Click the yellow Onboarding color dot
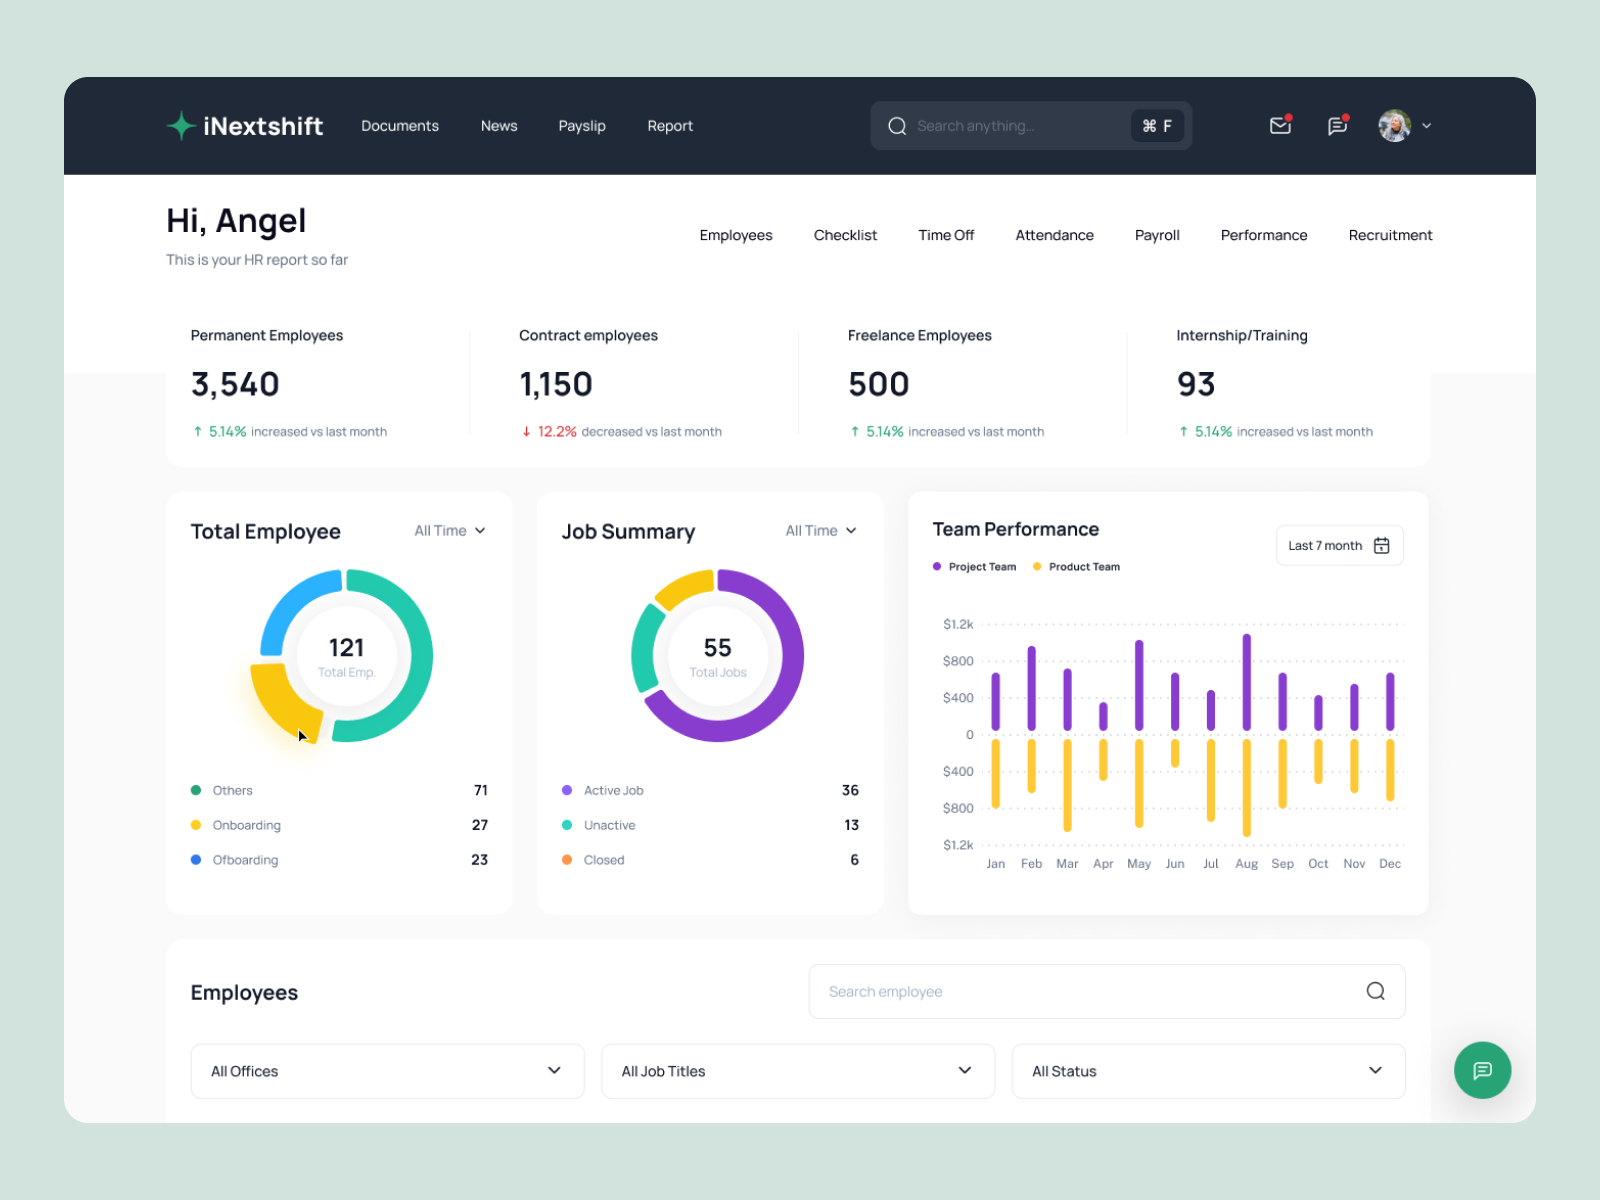The width and height of the screenshot is (1600, 1200). point(195,825)
